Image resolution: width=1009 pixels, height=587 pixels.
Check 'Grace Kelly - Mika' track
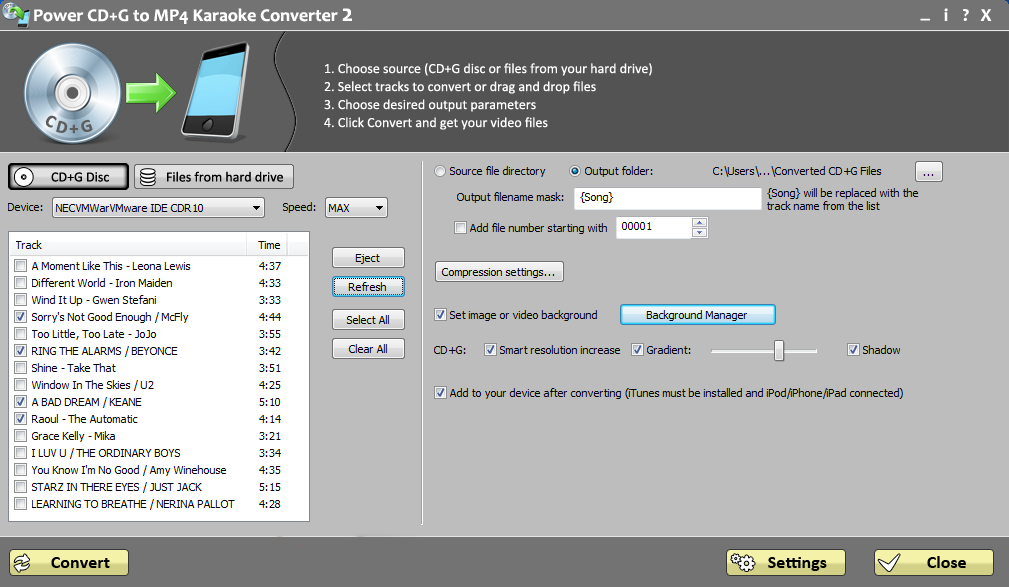(21, 436)
